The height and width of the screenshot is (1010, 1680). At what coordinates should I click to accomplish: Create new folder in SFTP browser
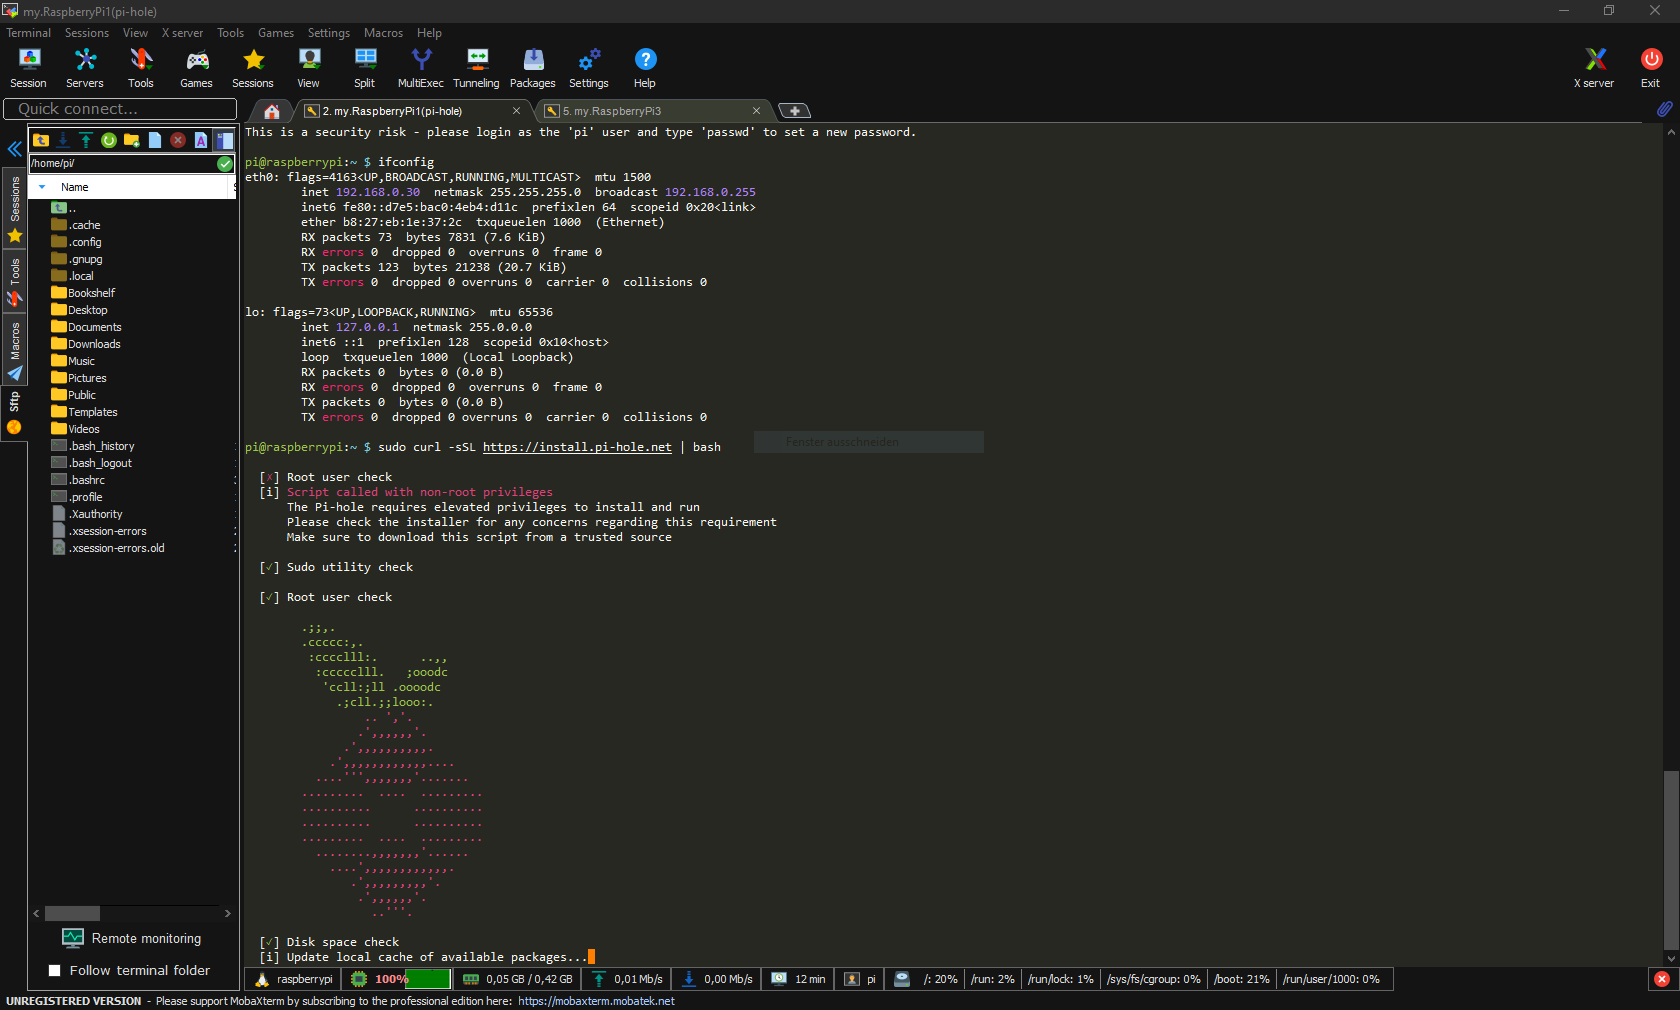pos(132,140)
